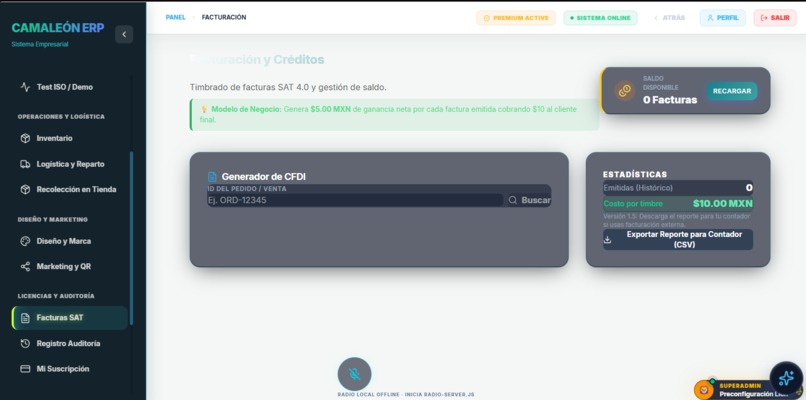The image size is (806, 400).
Task: Click the Sistema Empresarial subtitle
Action: pyautogui.click(x=40, y=44)
